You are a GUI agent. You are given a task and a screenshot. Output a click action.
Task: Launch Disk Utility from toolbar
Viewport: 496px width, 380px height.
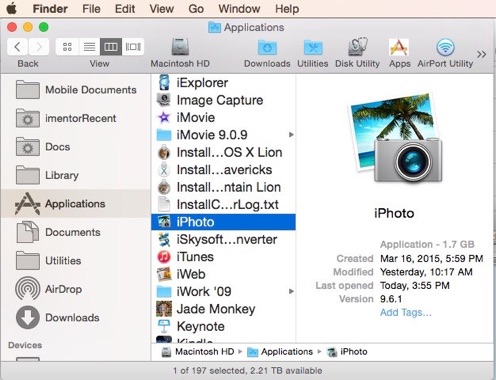pyautogui.click(x=357, y=53)
